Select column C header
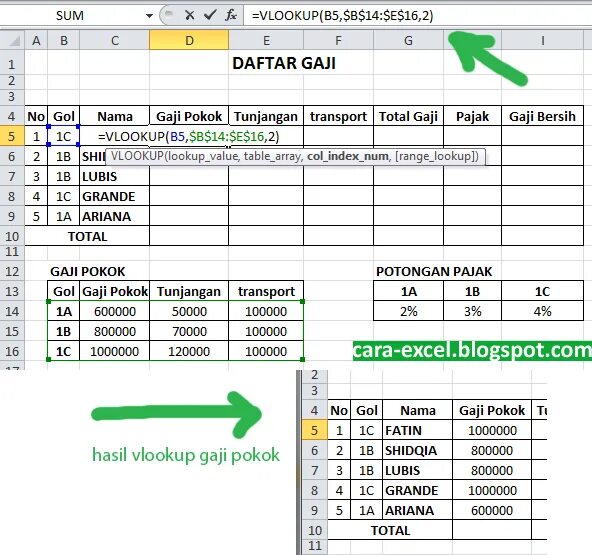 (115, 40)
